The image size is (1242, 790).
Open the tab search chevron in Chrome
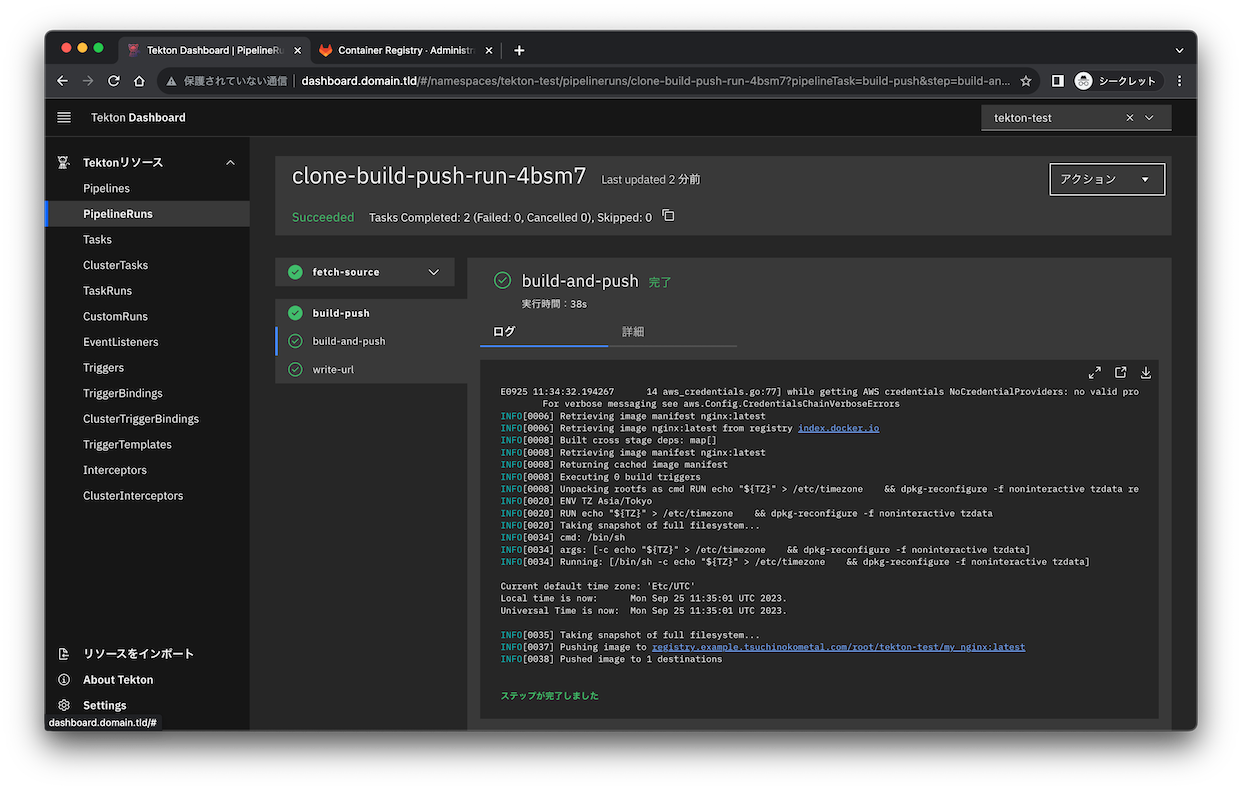coord(1179,50)
